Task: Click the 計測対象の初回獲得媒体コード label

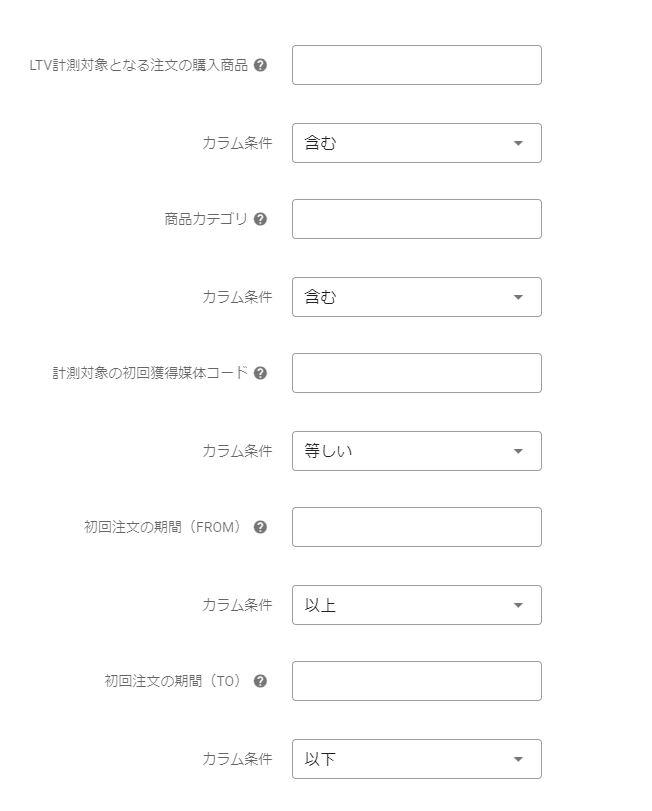Action: point(150,373)
